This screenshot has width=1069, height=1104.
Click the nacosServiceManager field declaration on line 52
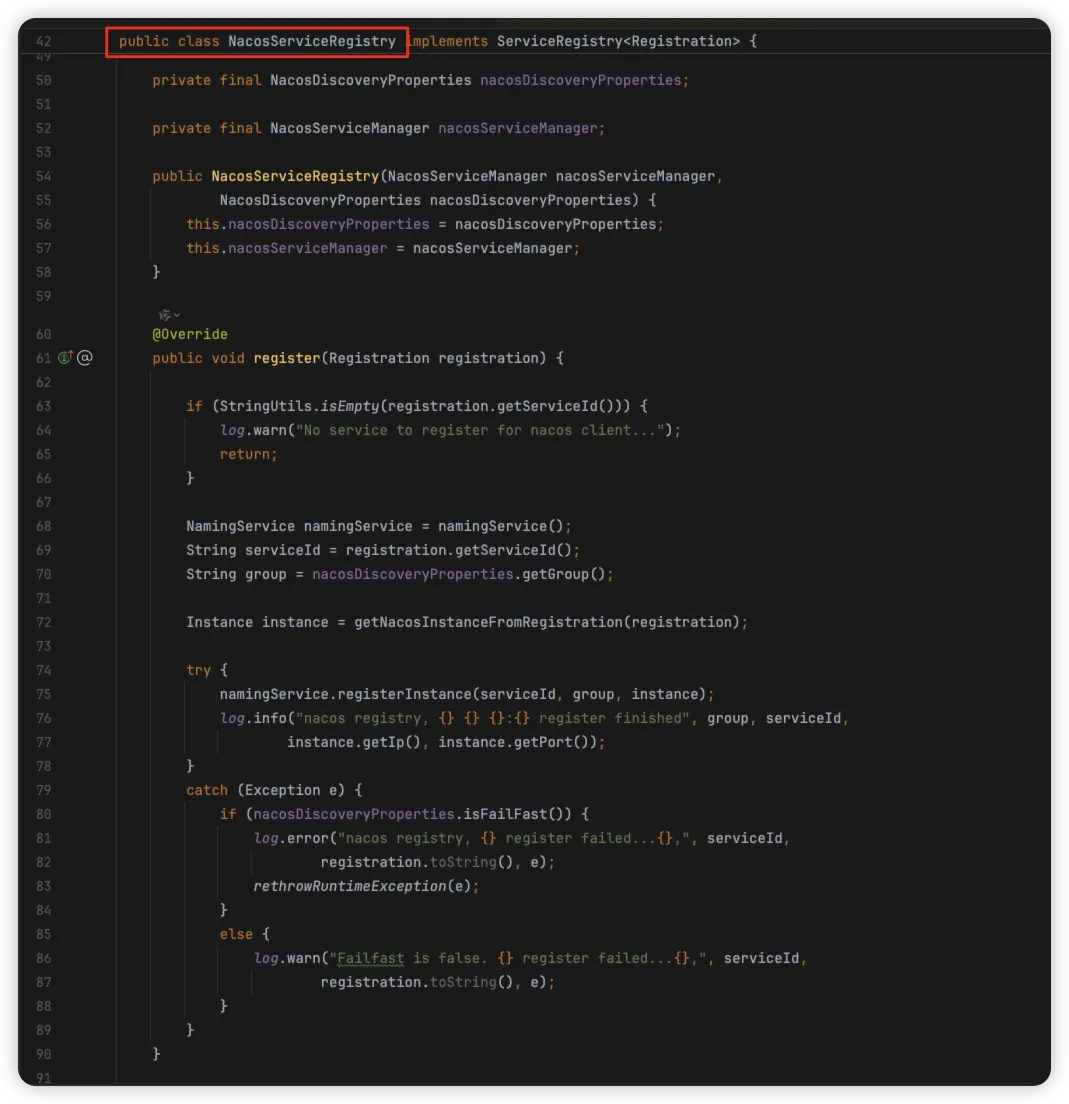[520, 128]
